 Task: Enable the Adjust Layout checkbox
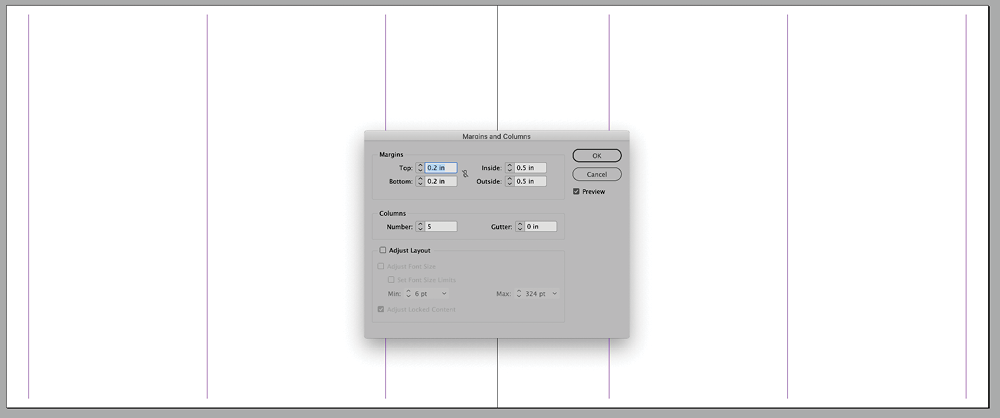pos(383,250)
